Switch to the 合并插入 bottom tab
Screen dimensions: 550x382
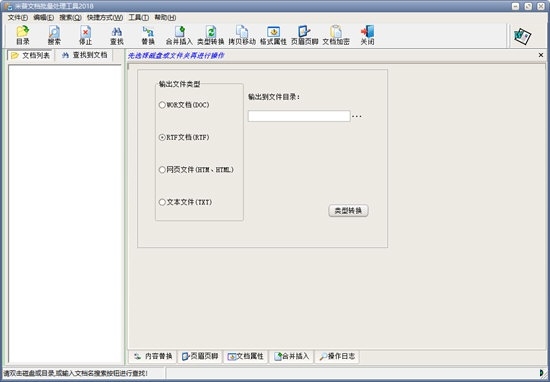(291, 356)
